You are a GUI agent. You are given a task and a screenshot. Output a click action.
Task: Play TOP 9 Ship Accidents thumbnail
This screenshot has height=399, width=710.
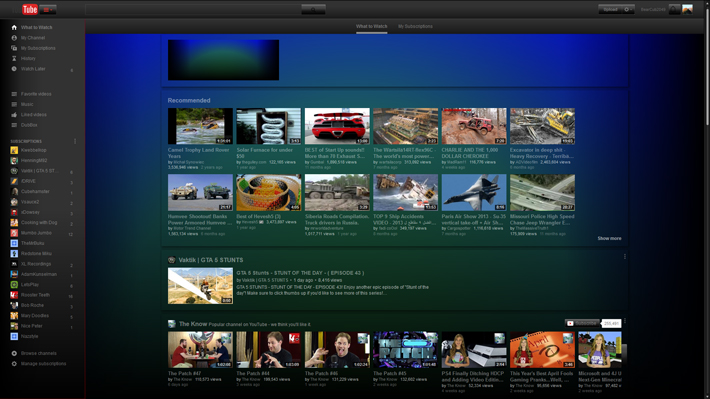(405, 192)
